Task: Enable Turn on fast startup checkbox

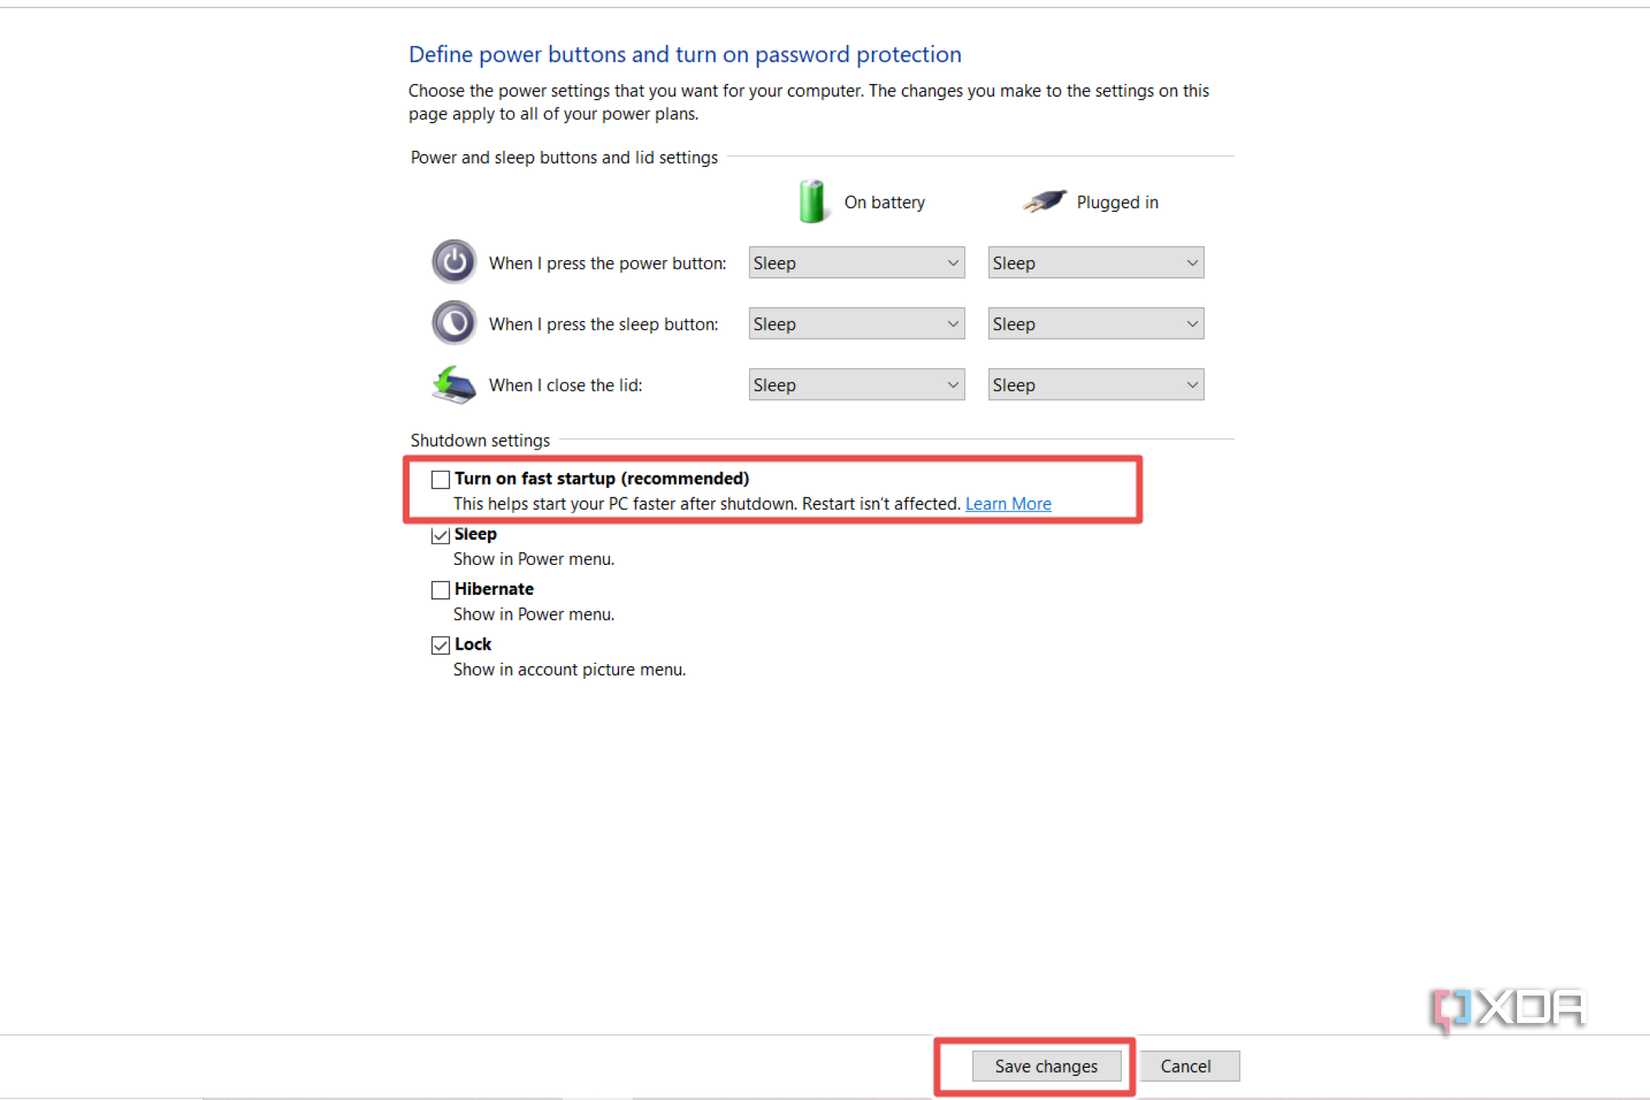Action: (x=440, y=479)
